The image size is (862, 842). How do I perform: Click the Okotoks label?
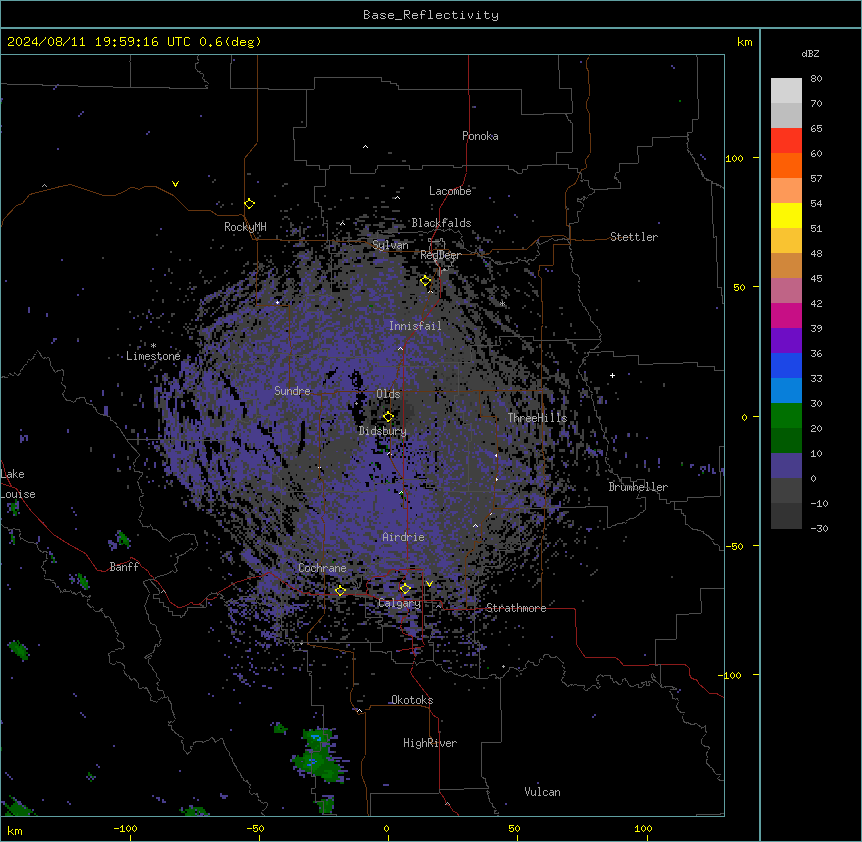coord(412,700)
